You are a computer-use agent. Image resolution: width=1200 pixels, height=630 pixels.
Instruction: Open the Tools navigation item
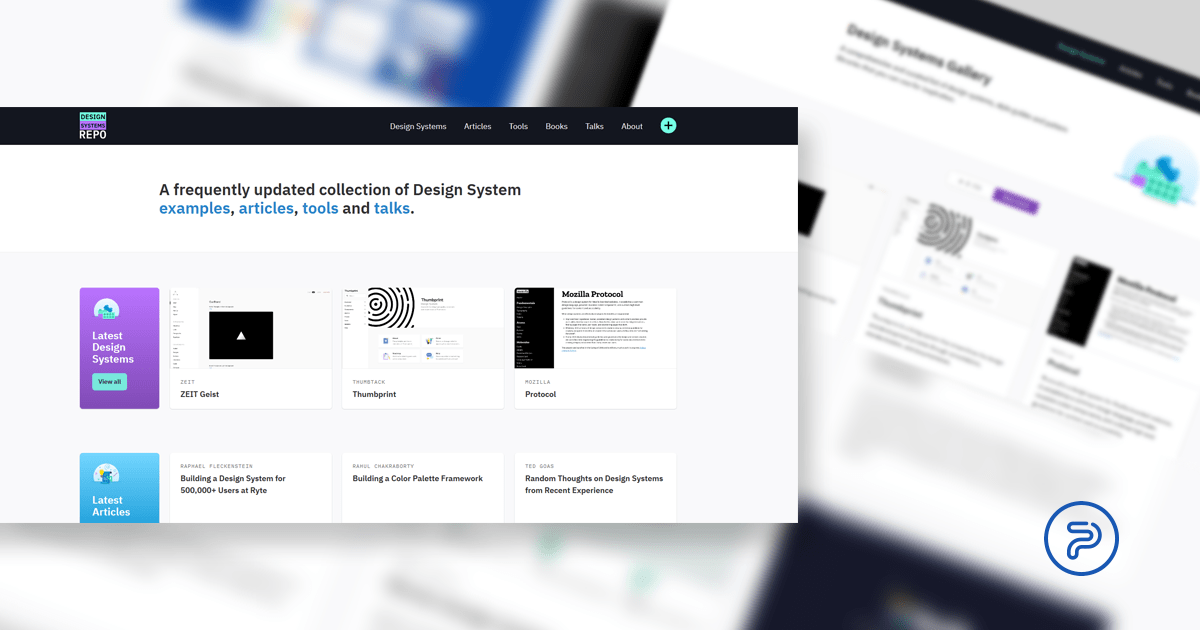(x=518, y=126)
